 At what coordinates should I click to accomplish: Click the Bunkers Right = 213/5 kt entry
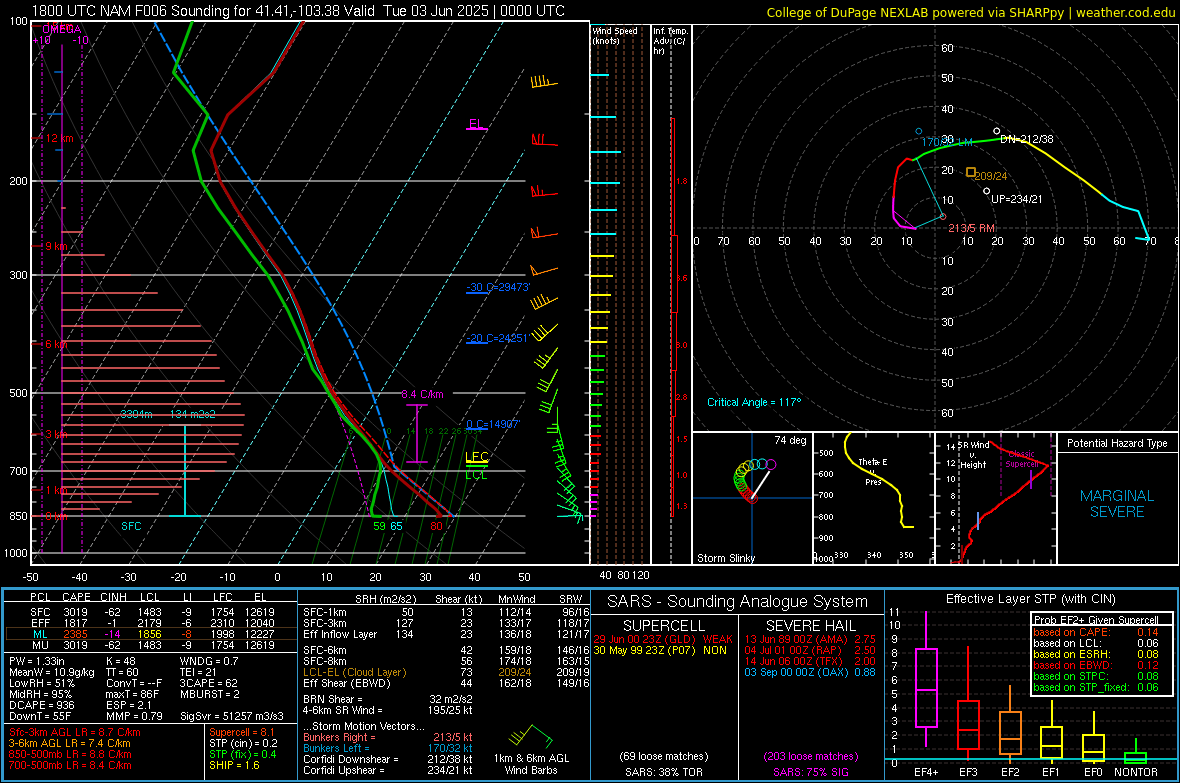click(388, 737)
